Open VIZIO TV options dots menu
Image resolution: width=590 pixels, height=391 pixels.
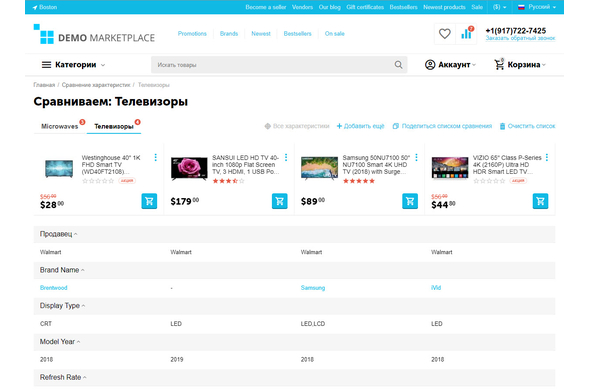point(547,157)
